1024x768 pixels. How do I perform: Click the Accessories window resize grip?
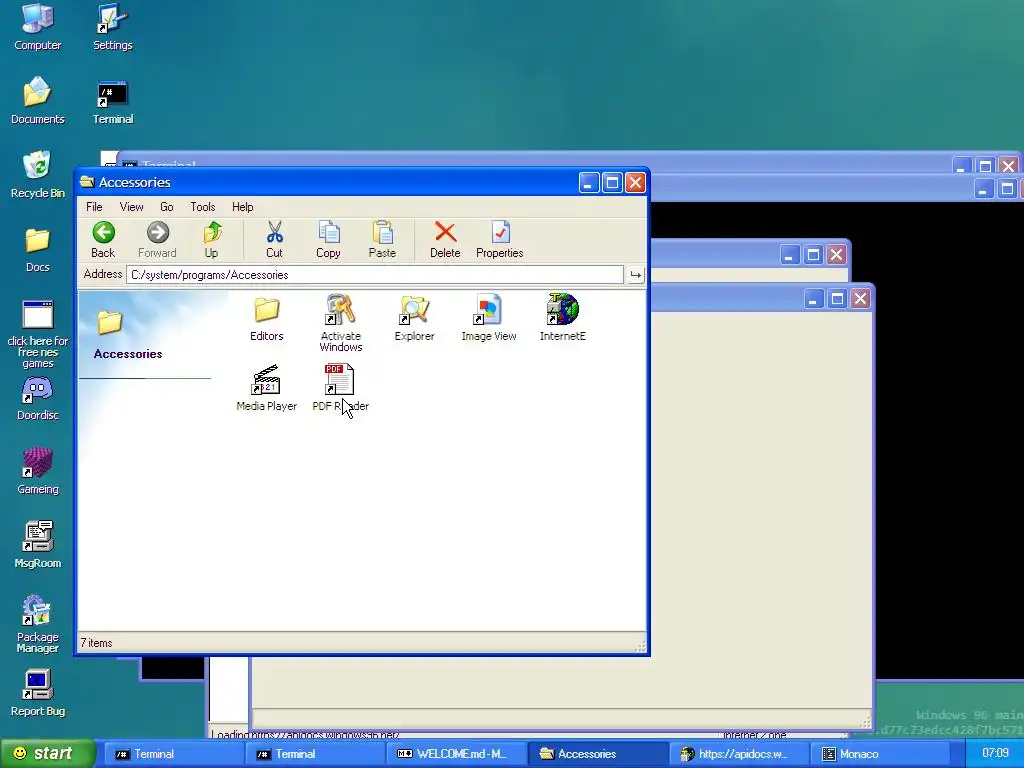tap(640, 646)
